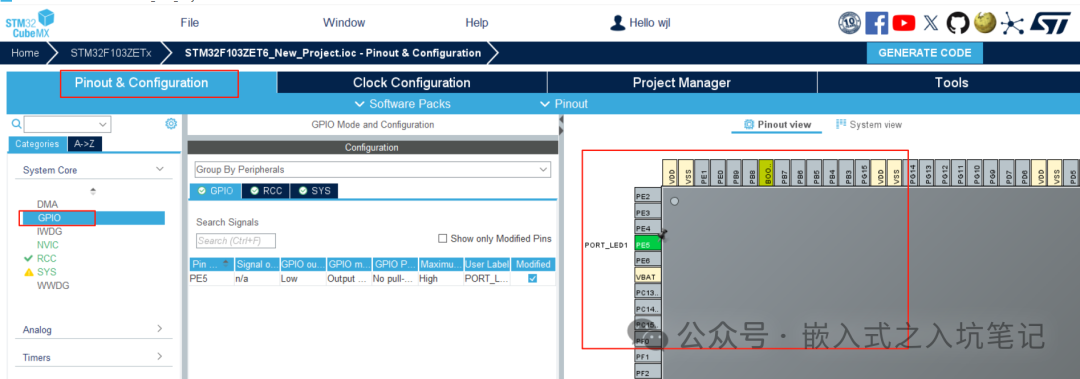Select pin PF1 on the chip

(x=647, y=357)
